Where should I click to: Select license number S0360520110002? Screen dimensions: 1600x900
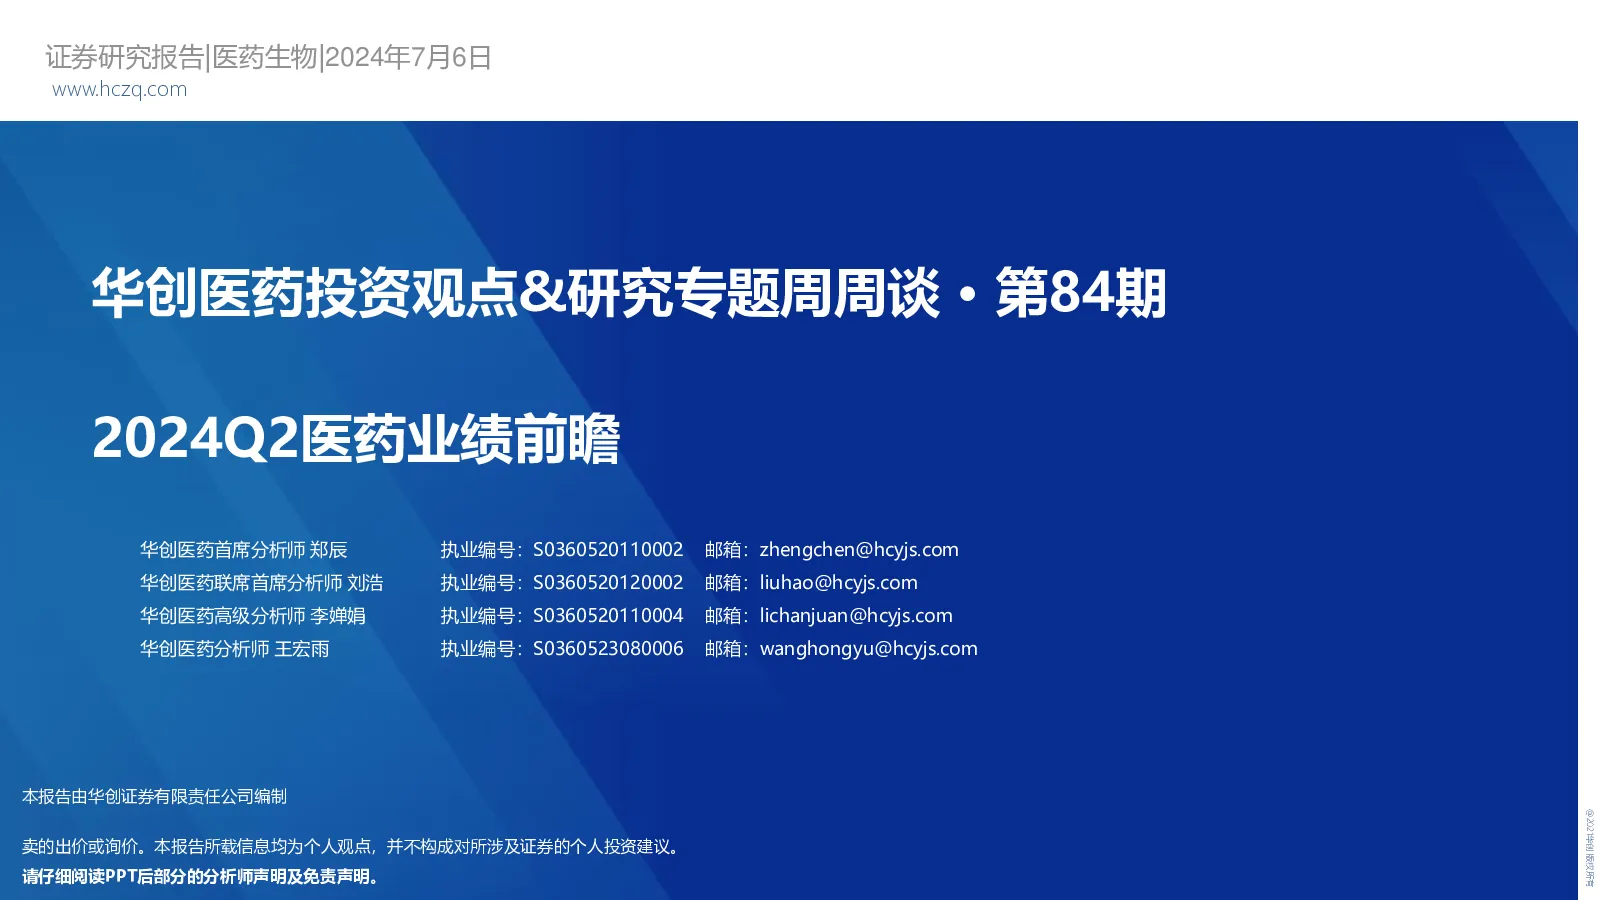click(x=608, y=550)
